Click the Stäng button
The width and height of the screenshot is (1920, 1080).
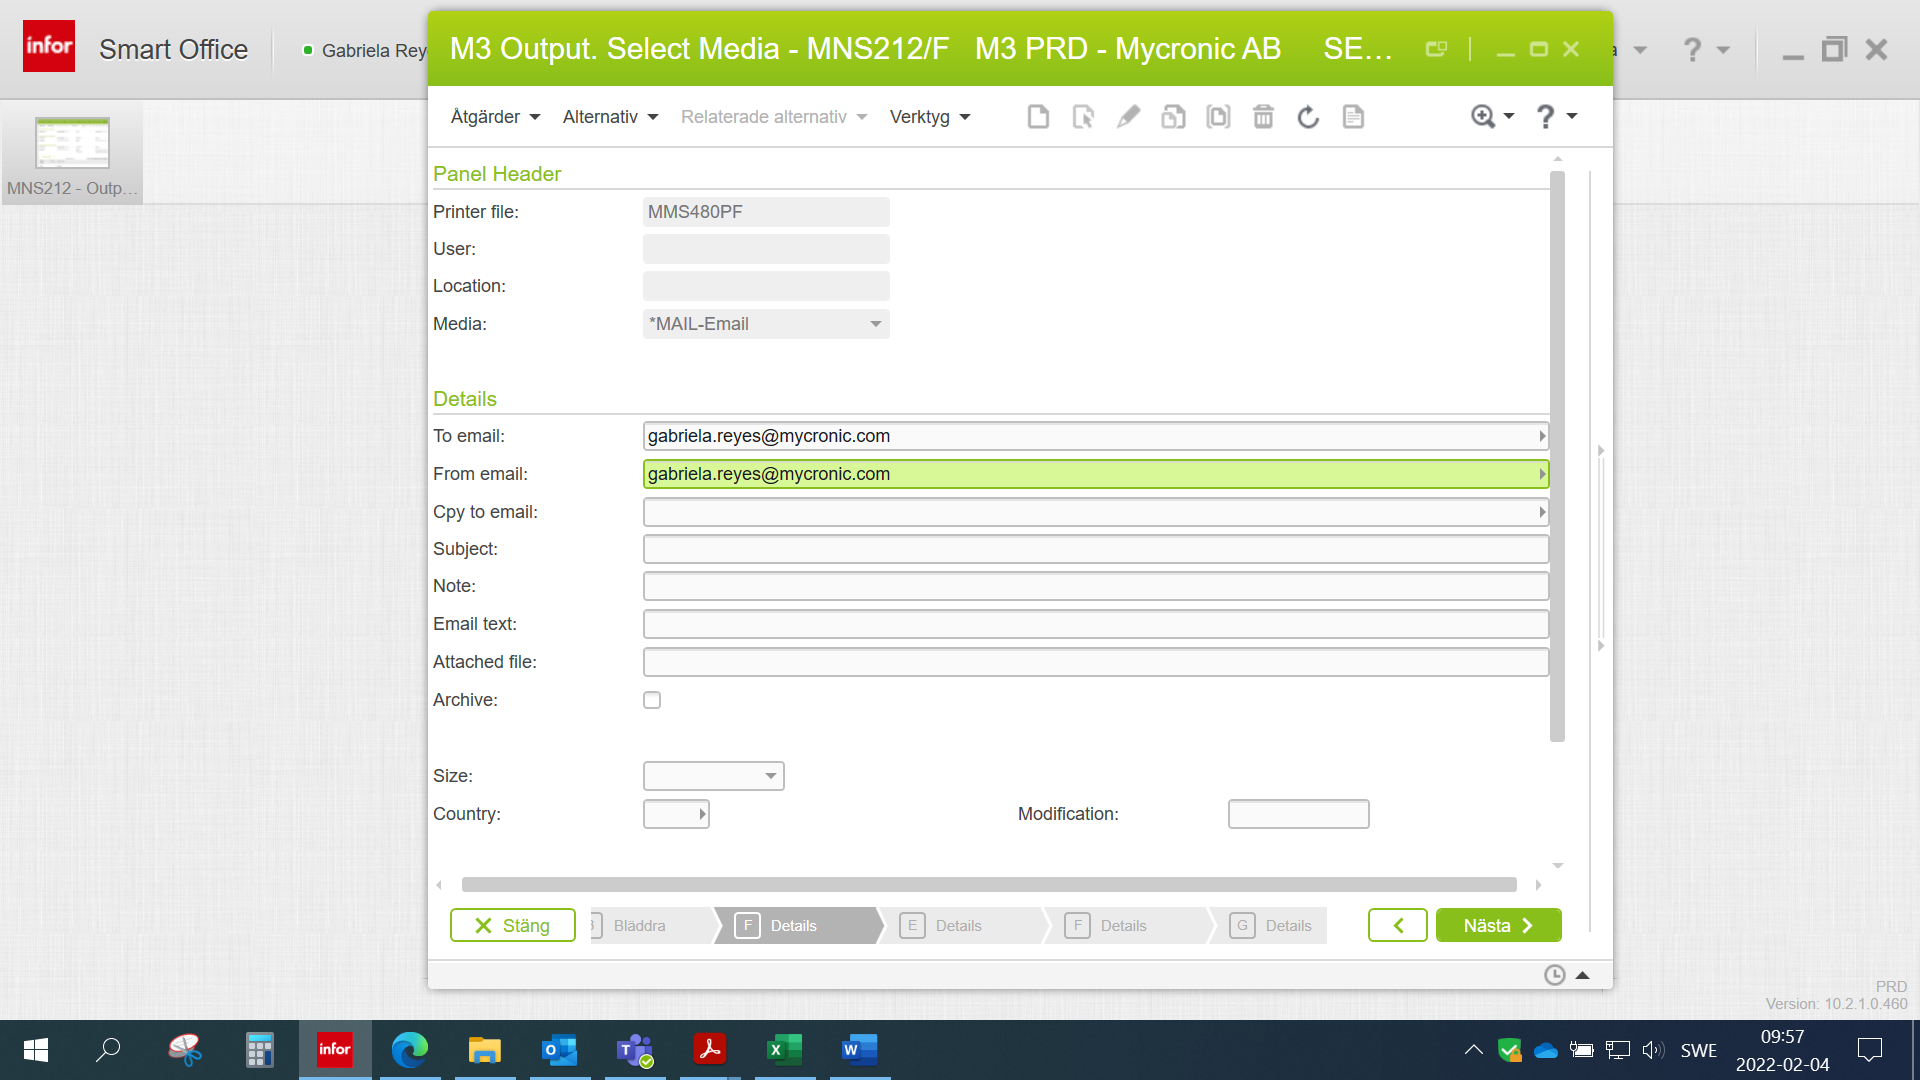tap(512, 926)
